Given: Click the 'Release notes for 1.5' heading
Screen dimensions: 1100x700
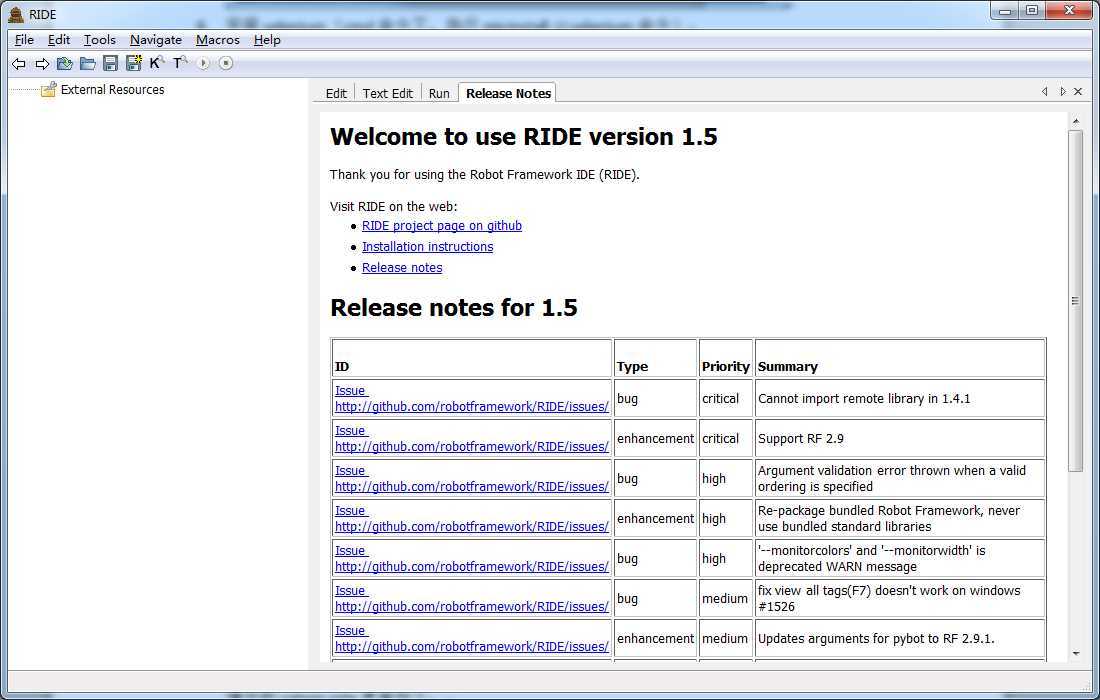Looking at the screenshot, I should 454,308.
